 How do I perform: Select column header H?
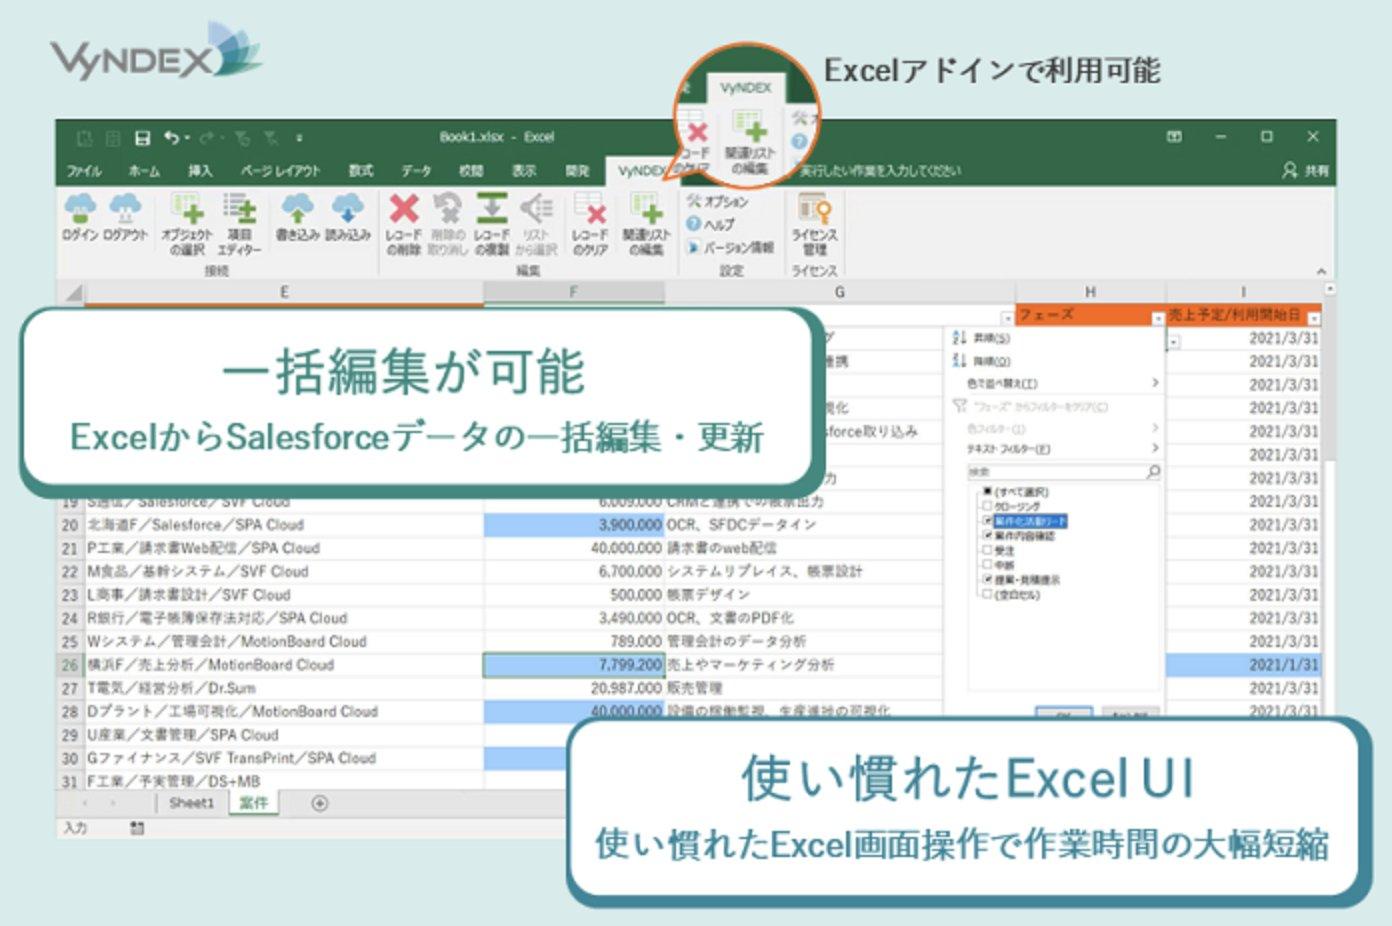click(x=1090, y=292)
